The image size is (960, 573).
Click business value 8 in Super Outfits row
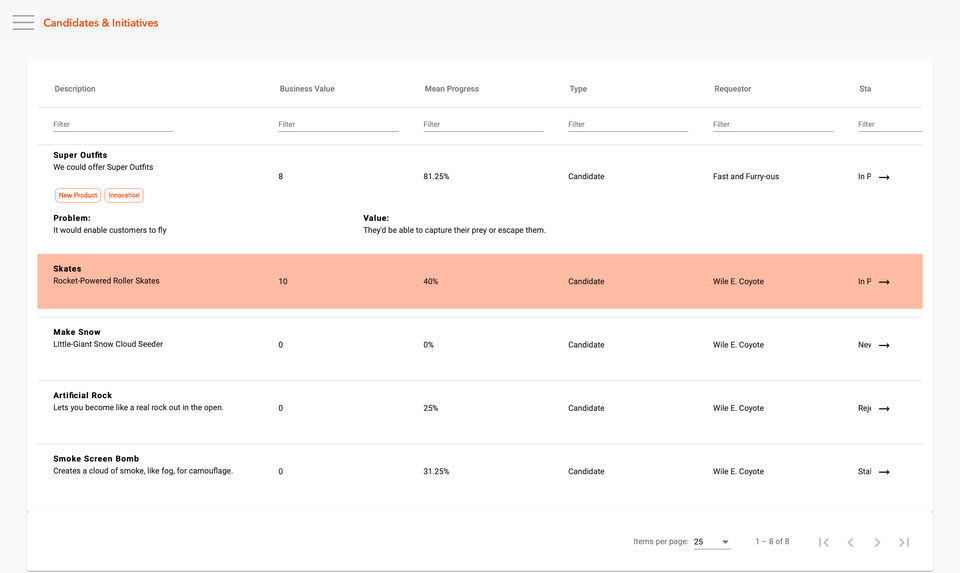(x=280, y=176)
